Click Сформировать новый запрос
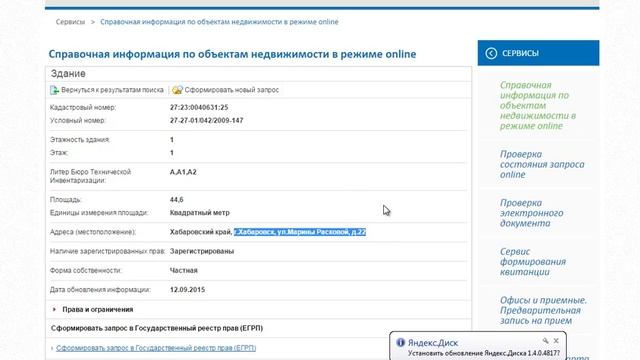Viewport: 640px width, 360px height. [x=231, y=90]
